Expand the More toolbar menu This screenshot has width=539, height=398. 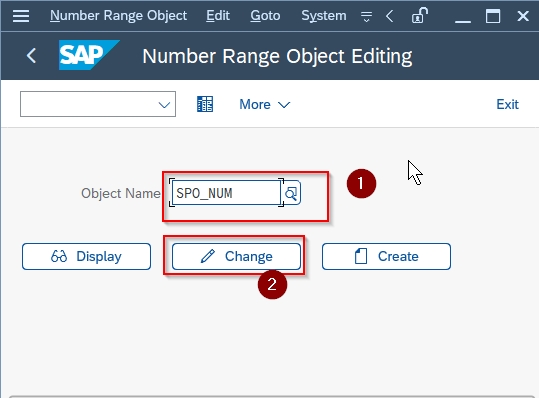pos(265,104)
